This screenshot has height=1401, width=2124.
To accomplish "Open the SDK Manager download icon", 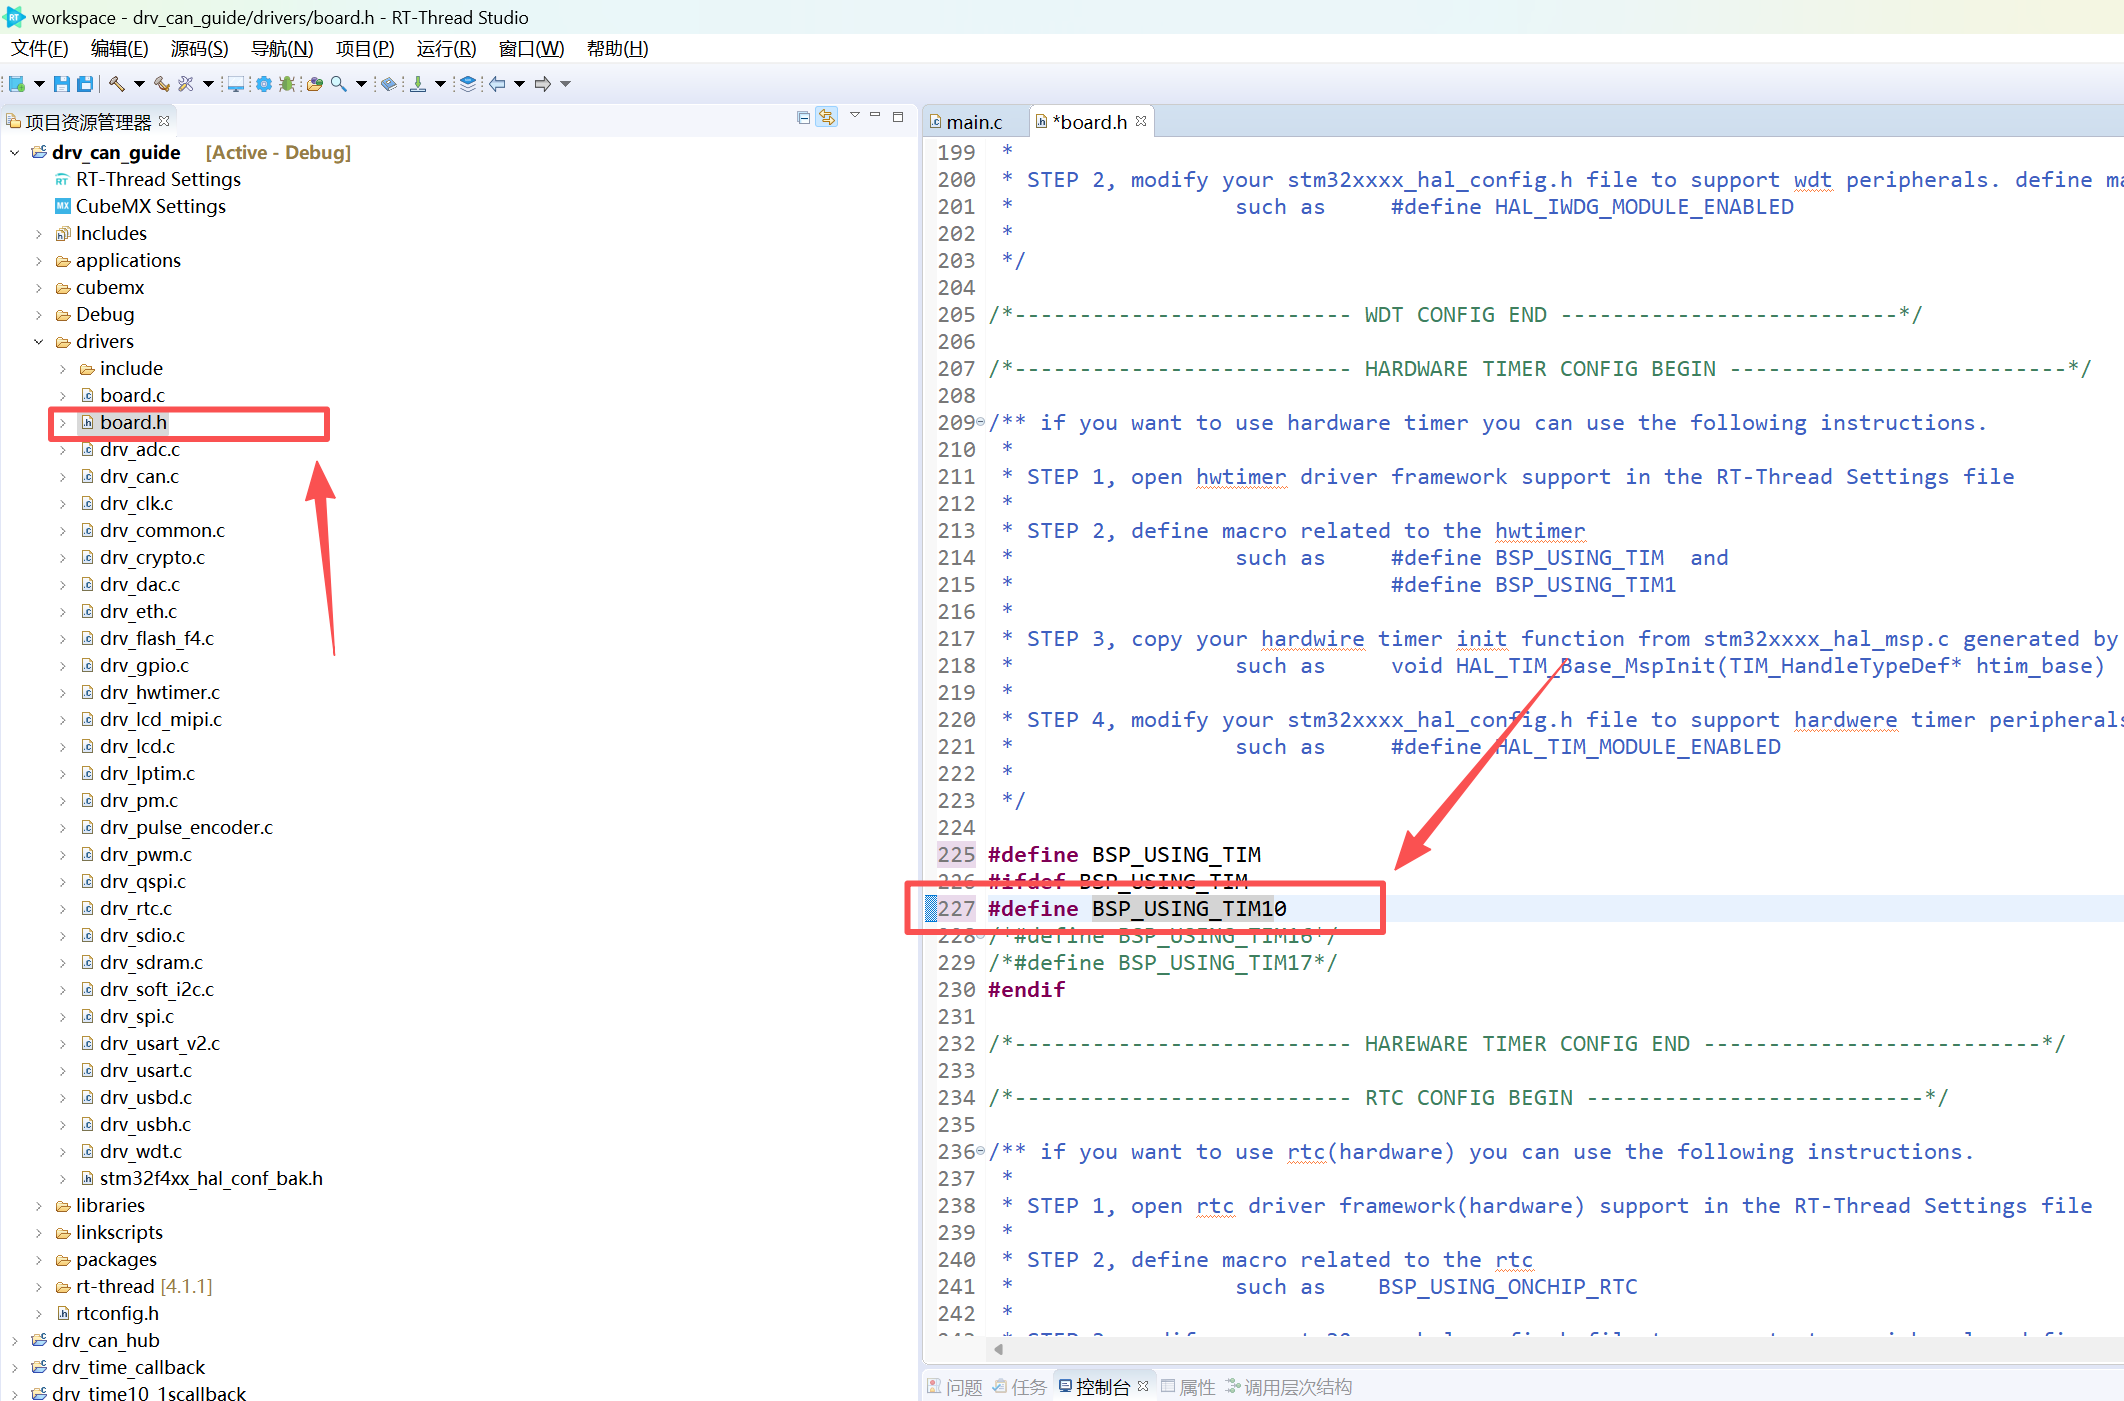I will pos(418,84).
